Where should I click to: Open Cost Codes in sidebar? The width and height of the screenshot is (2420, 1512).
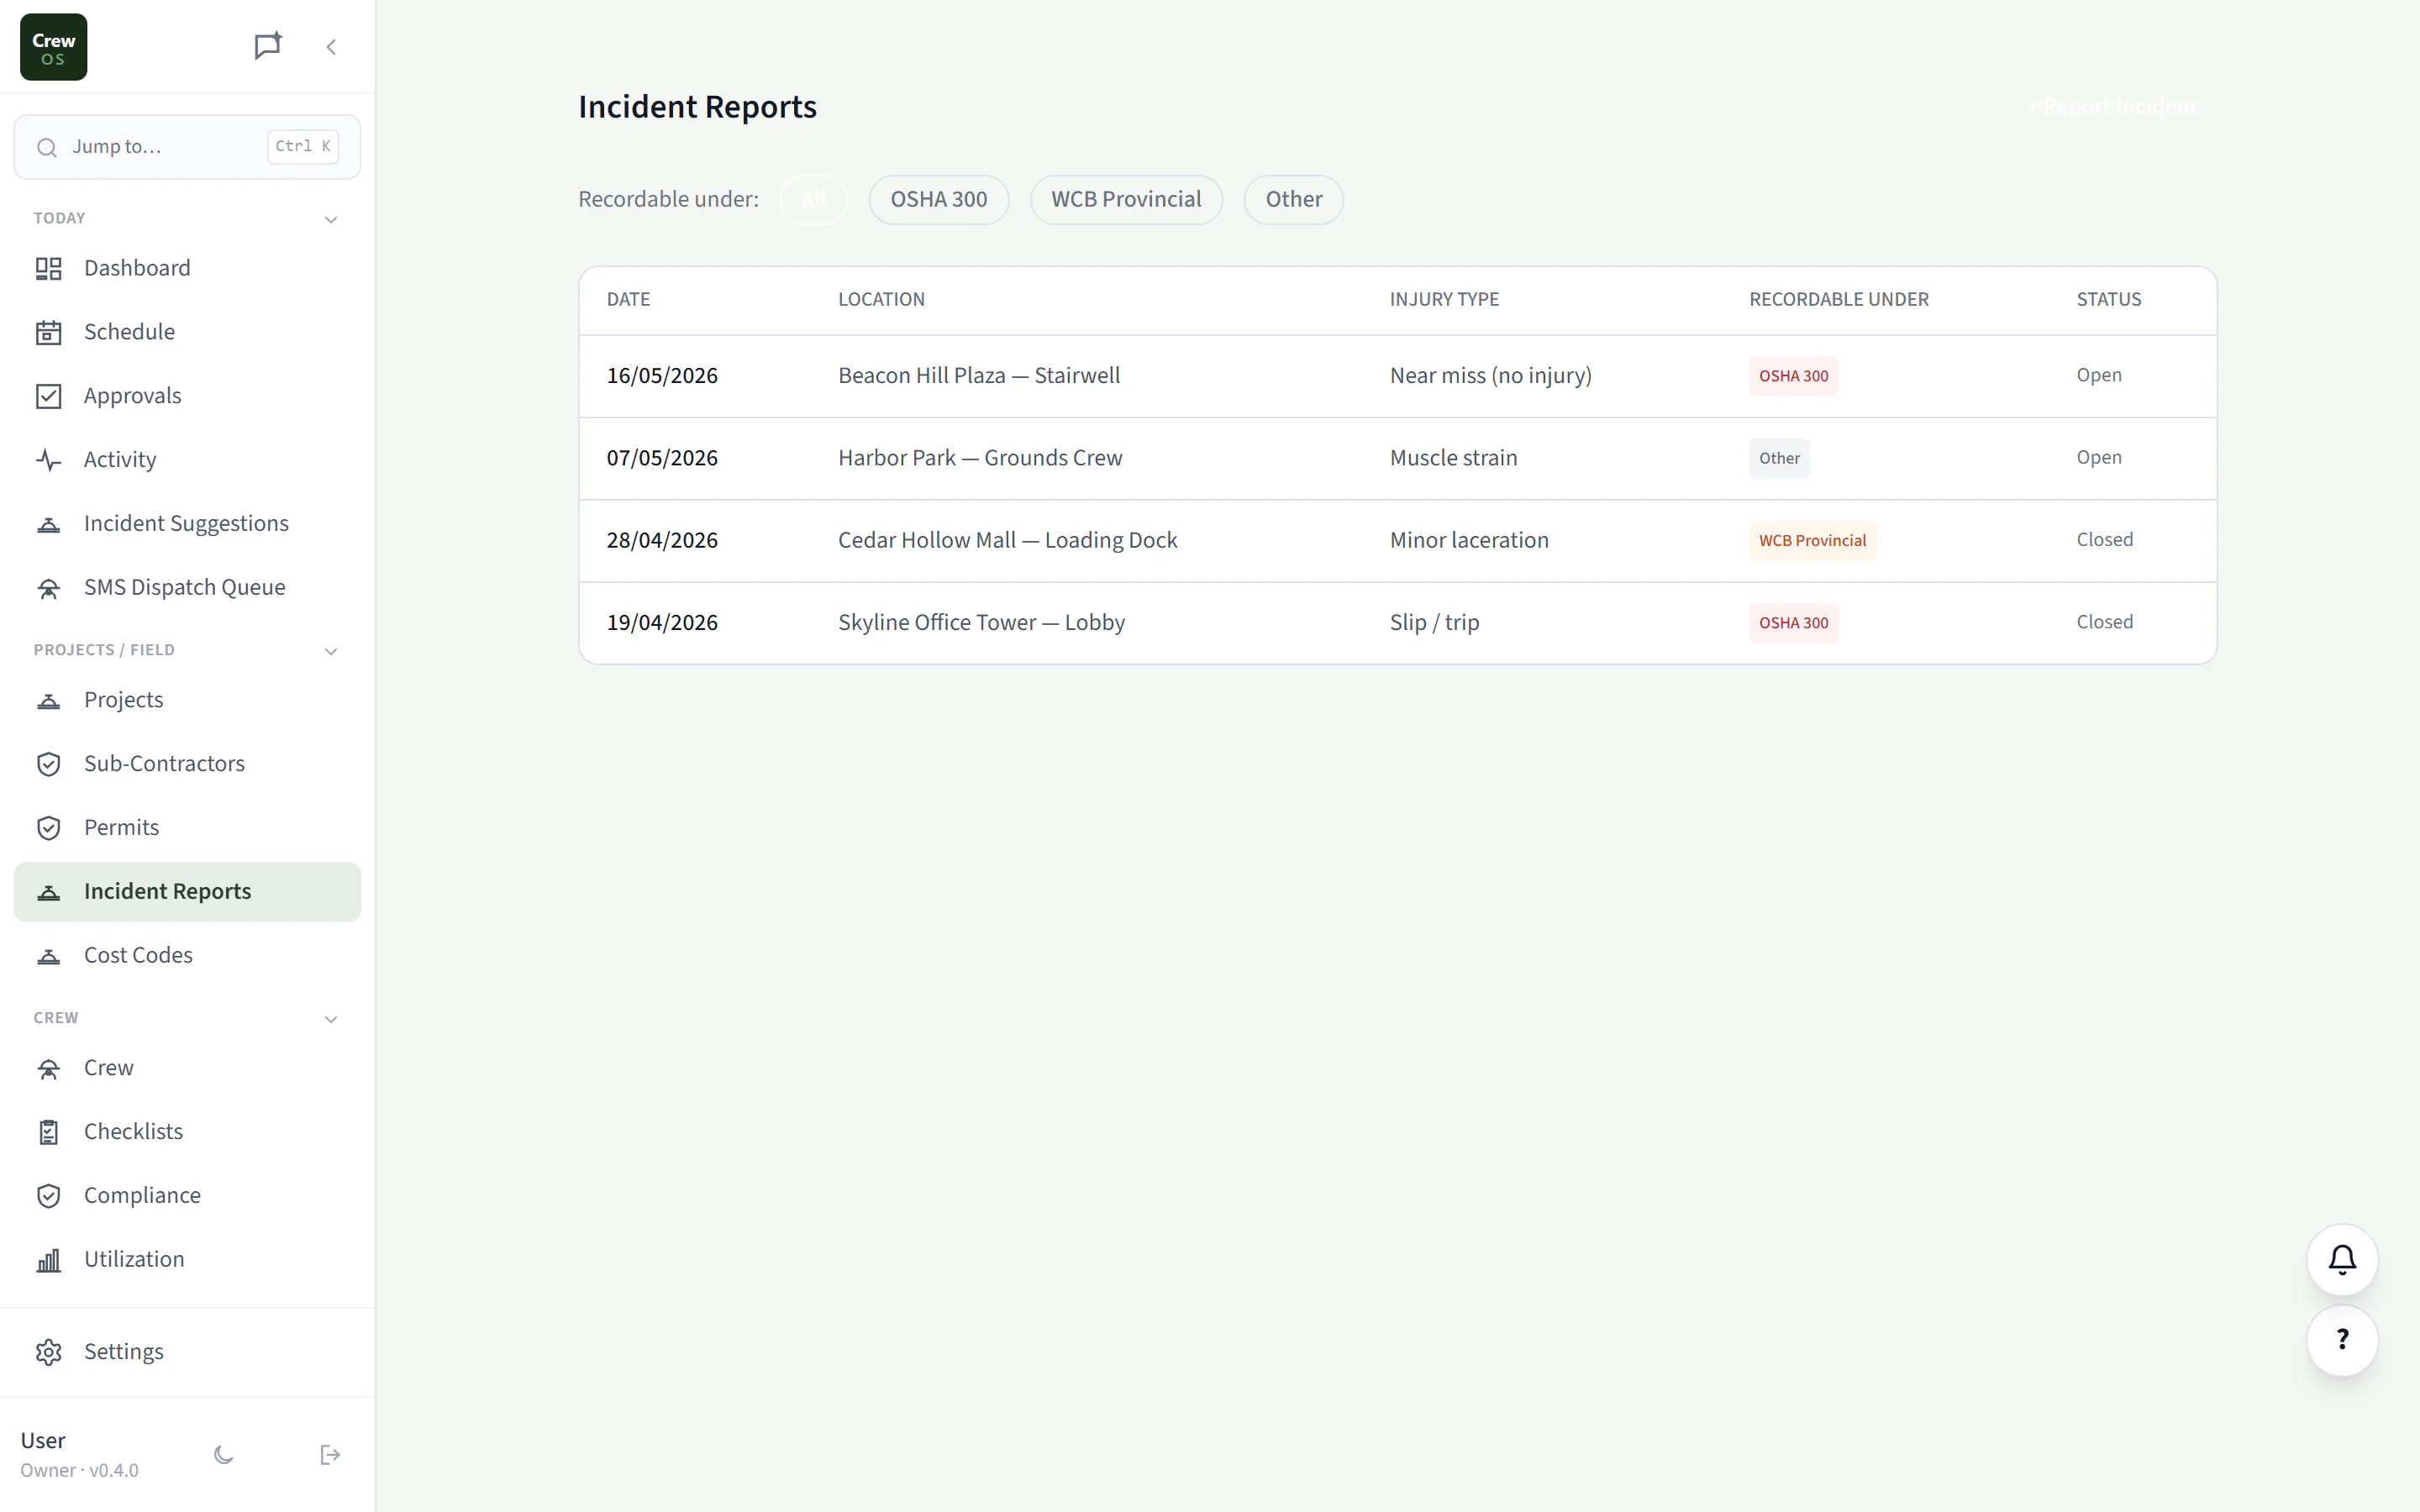coord(187,956)
